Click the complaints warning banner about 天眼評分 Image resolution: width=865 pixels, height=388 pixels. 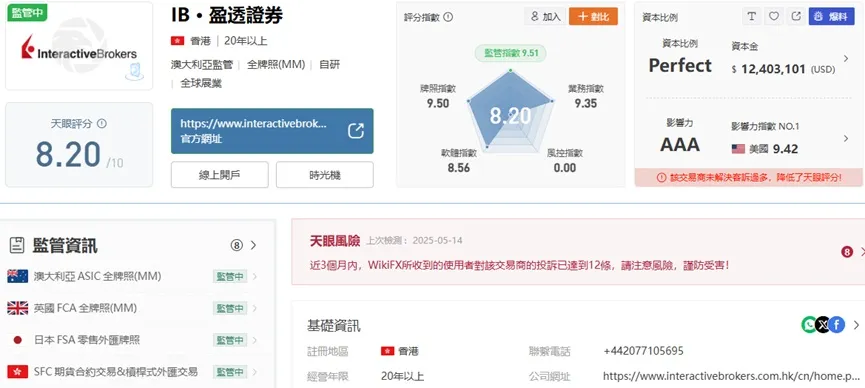click(x=749, y=178)
